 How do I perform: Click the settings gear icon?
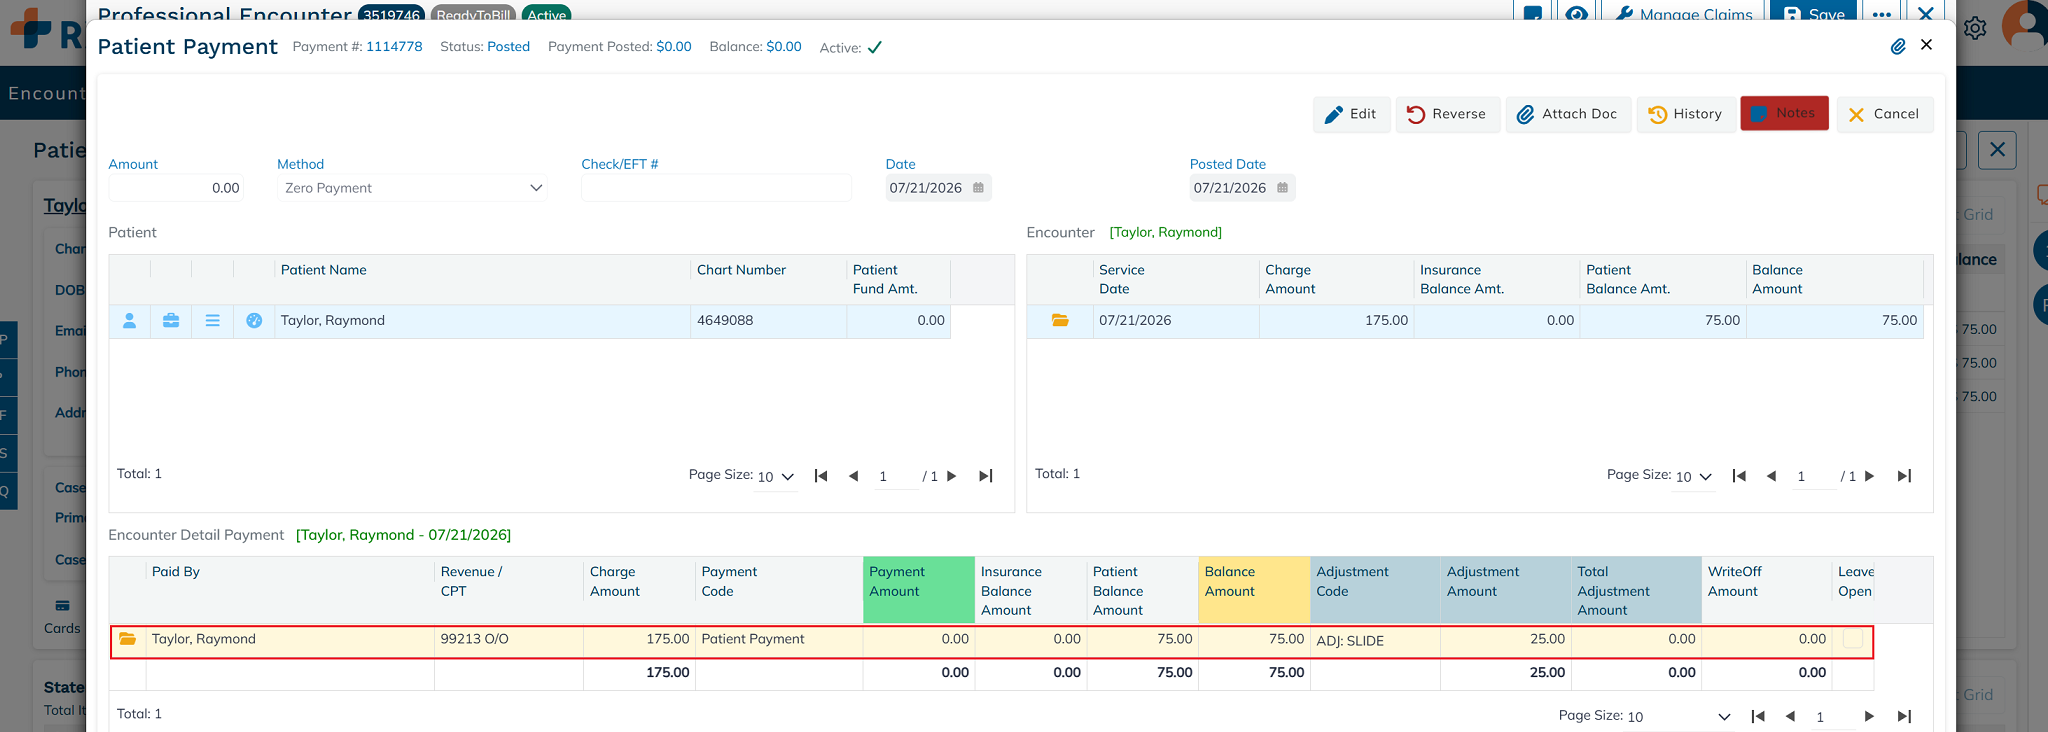point(1975,28)
